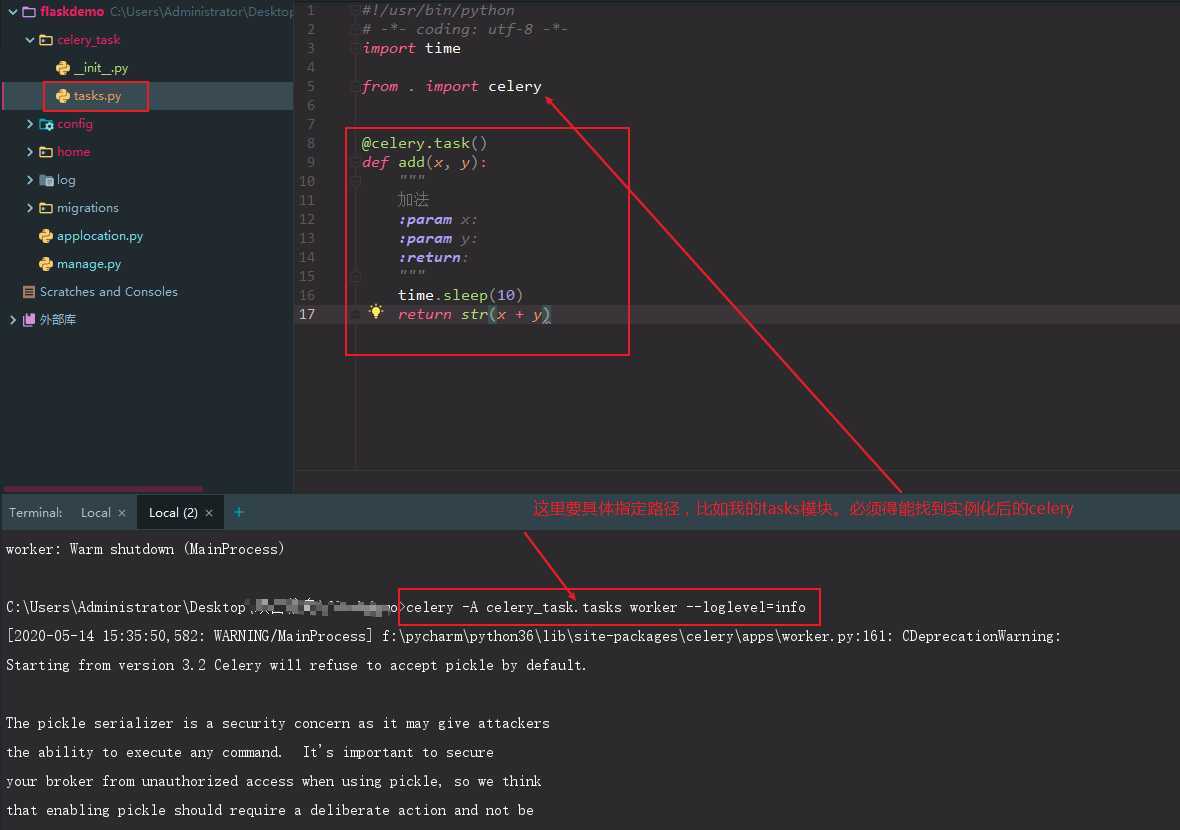Click the home folder icon
The height and width of the screenshot is (830, 1180).
(x=46, y=152)
